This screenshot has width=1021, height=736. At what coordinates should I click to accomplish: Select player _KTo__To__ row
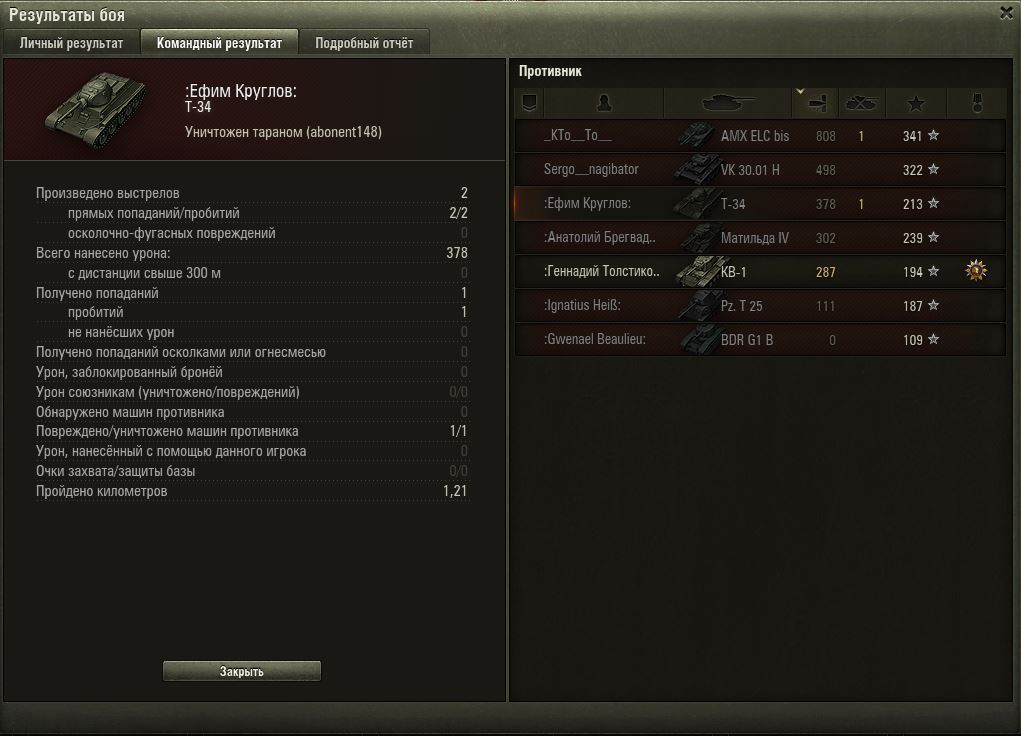click(760, 135)
